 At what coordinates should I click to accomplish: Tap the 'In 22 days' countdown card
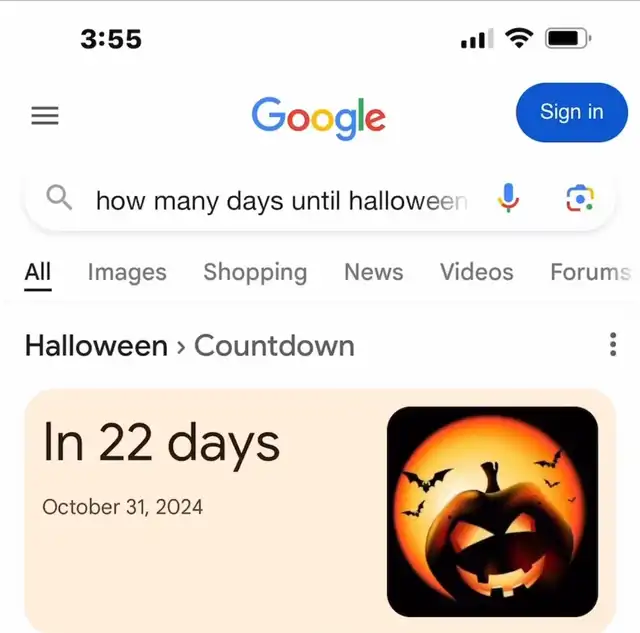pyautogui.click(x=320, y=511)
